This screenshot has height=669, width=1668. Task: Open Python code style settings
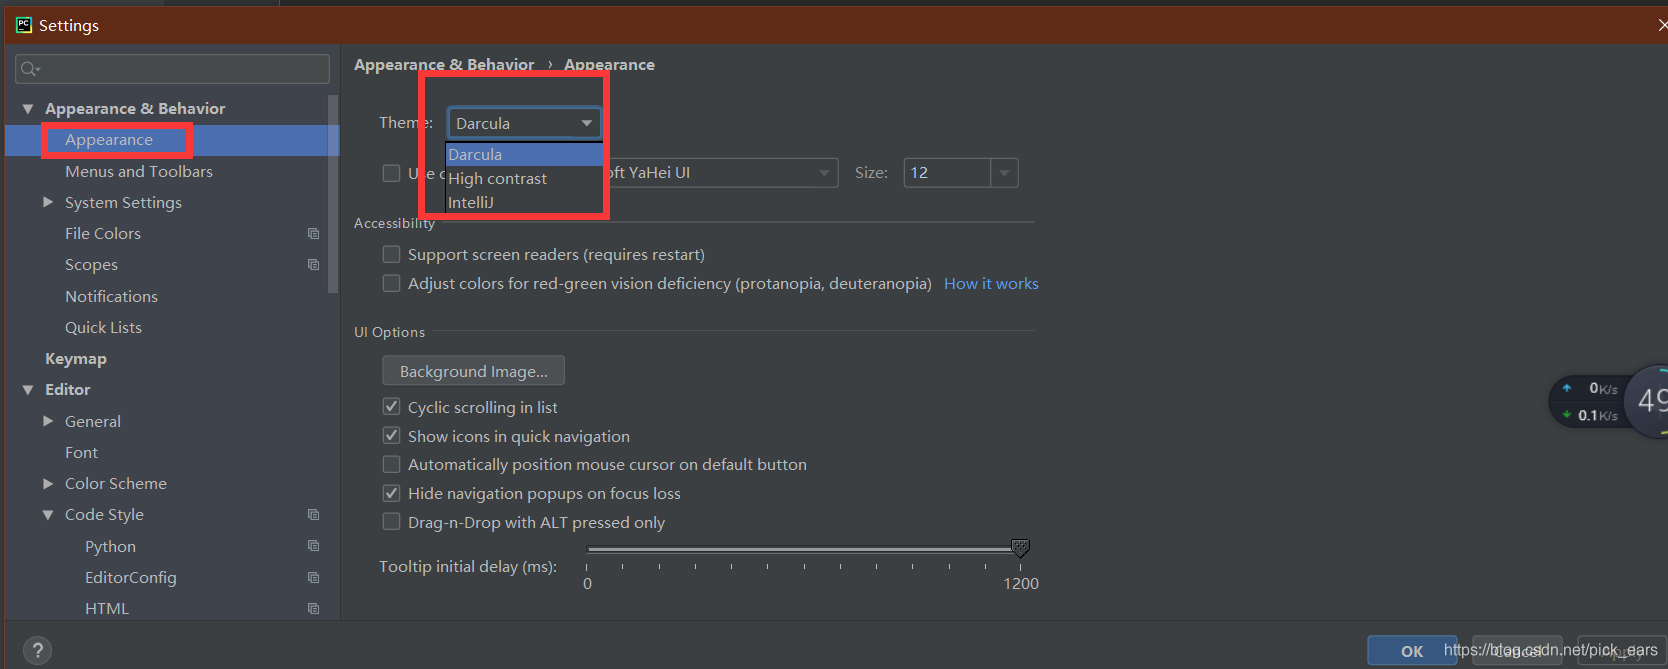point(110,546)
